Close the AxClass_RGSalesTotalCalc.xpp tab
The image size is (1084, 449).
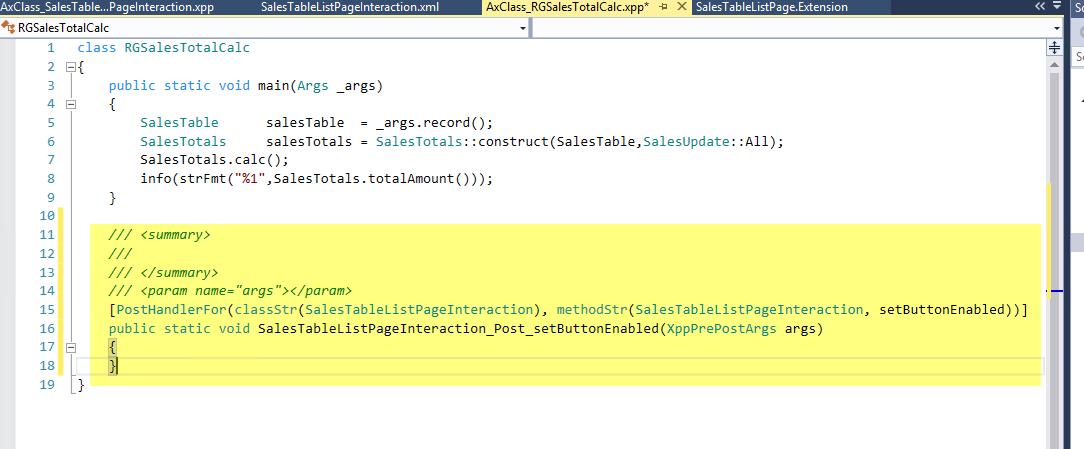[x=680, y=7]
